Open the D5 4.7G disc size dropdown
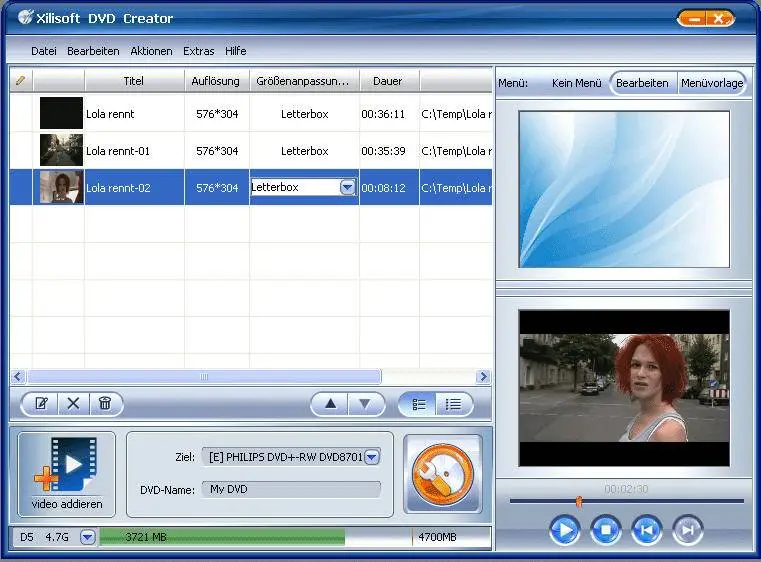761x562 pixels. tap(88, 537)
